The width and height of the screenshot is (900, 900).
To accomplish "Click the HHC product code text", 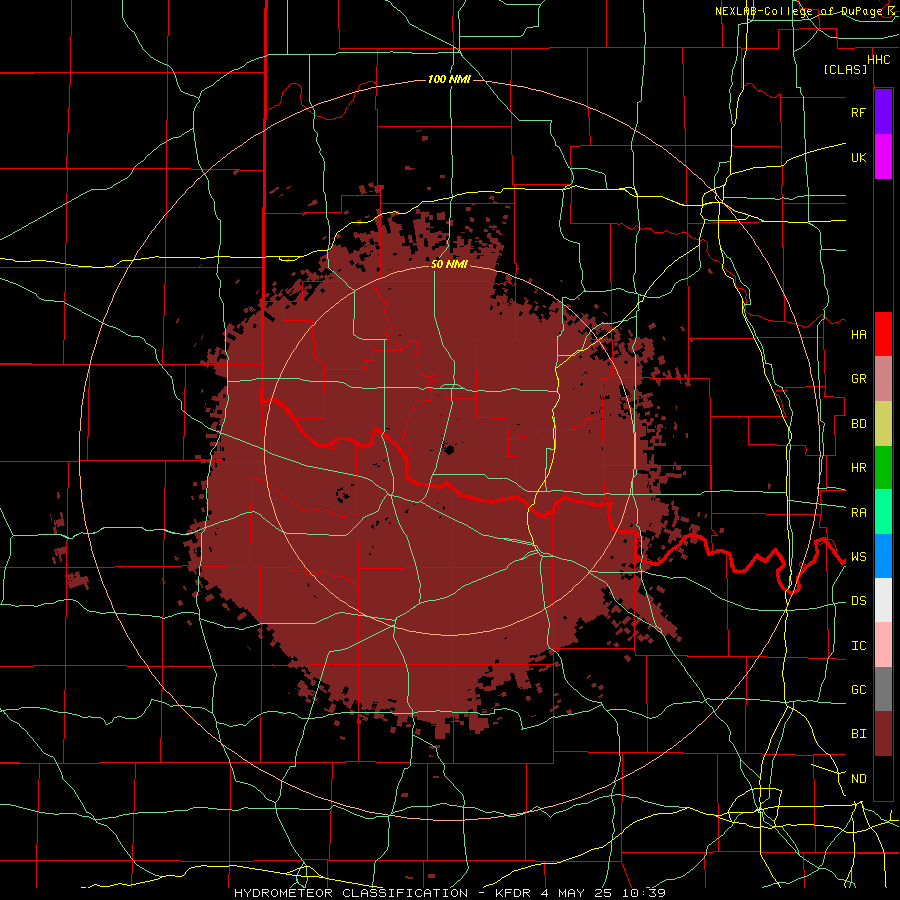I will 878,60.
